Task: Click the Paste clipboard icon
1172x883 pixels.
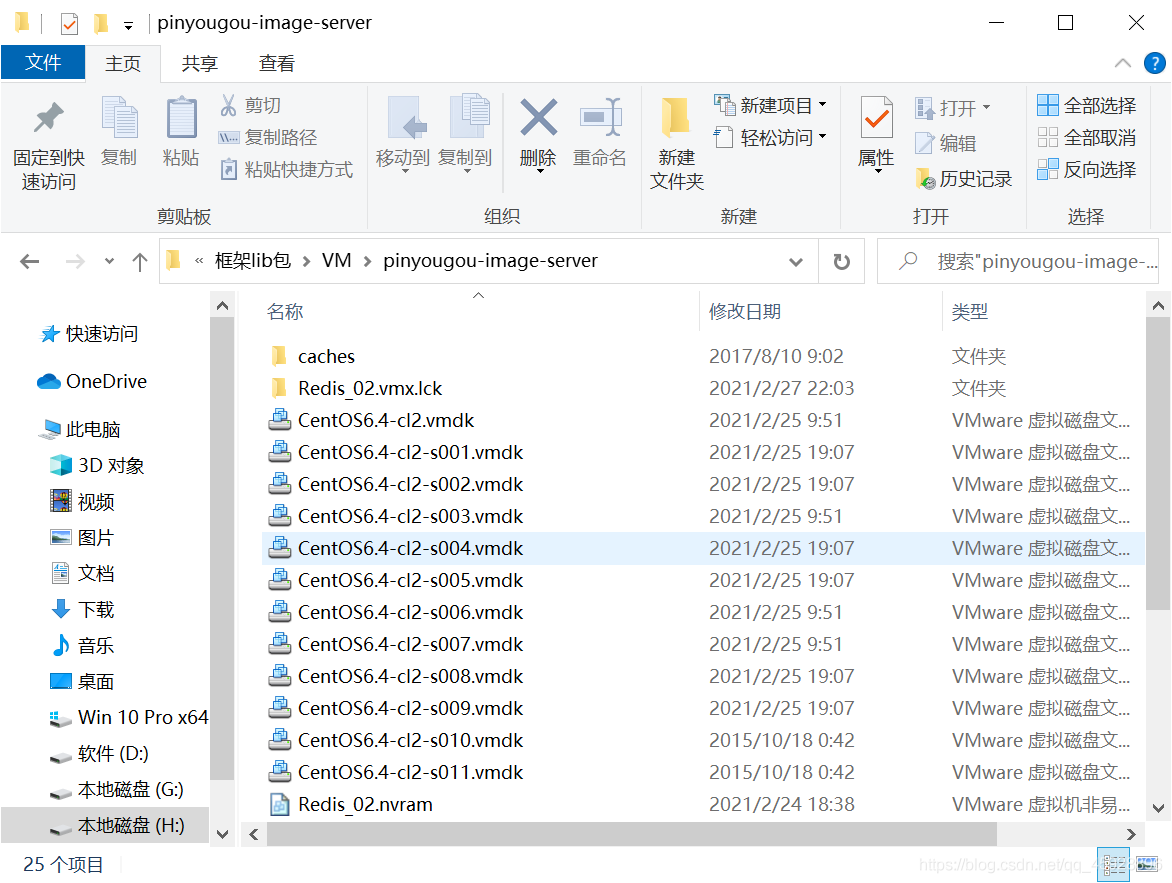Action: click(x=181, y=117)
